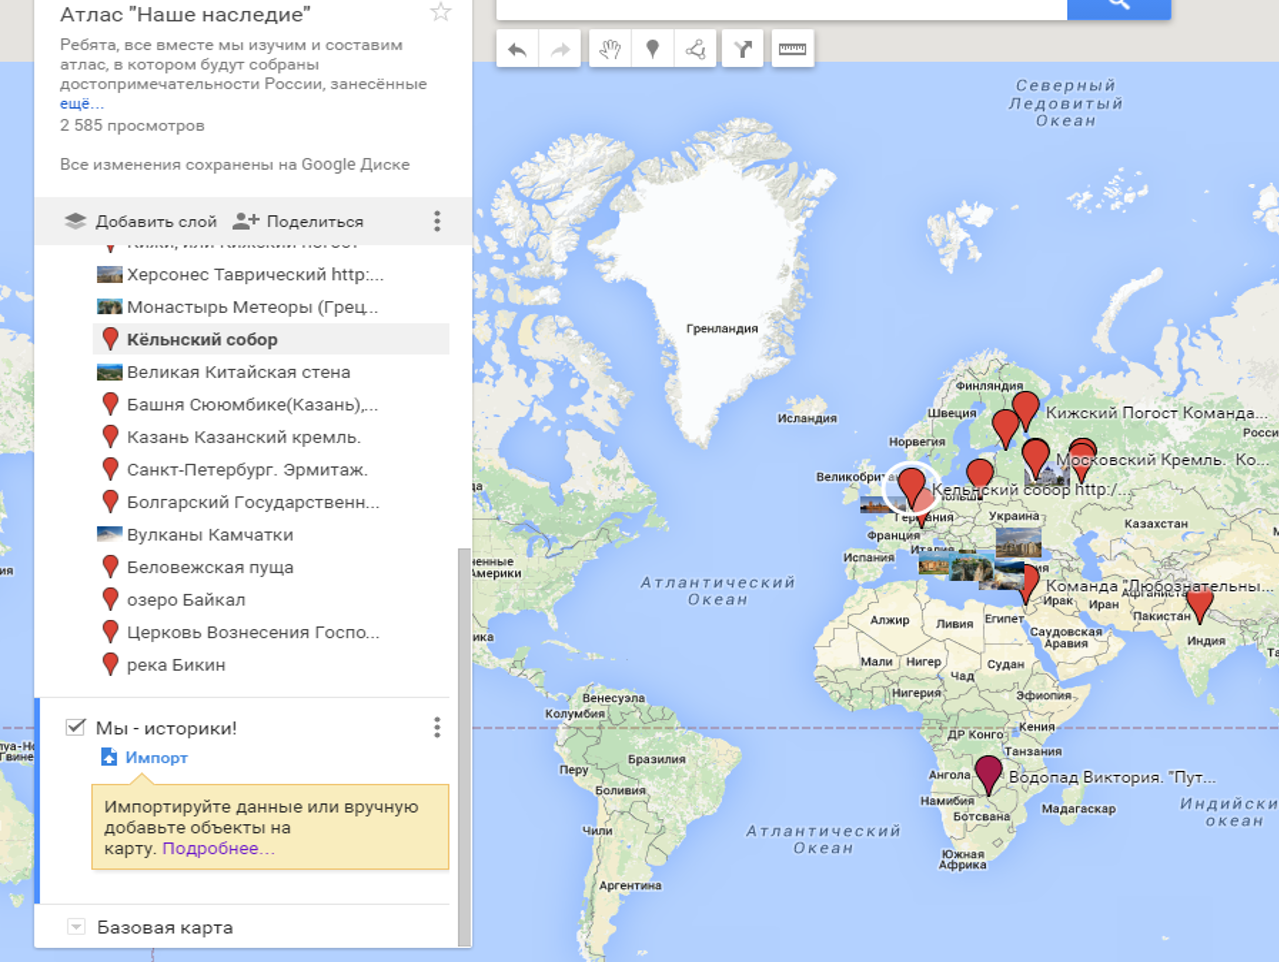Select the hand pan tool

pos(610,49)
